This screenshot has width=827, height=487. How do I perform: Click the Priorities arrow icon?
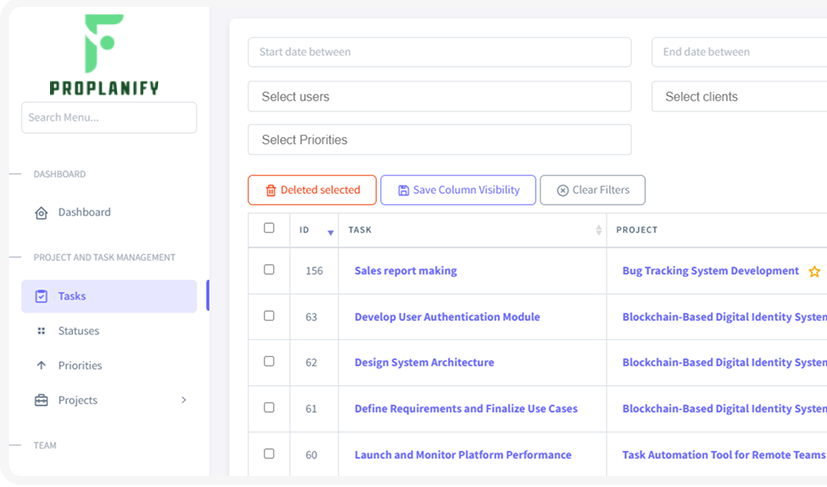click(41, 366)
